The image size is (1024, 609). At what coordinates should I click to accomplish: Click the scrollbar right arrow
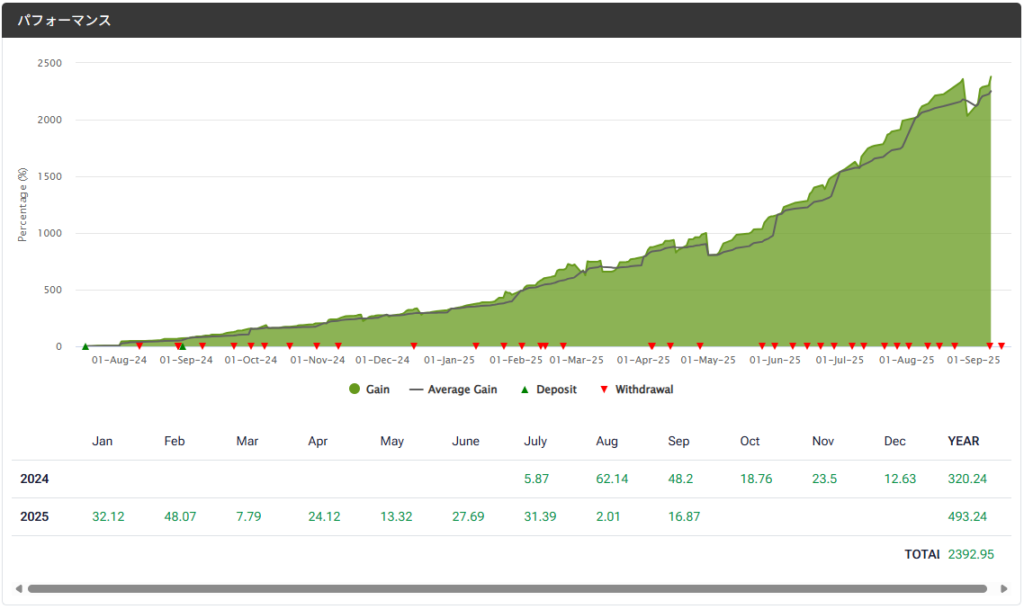1004,588
